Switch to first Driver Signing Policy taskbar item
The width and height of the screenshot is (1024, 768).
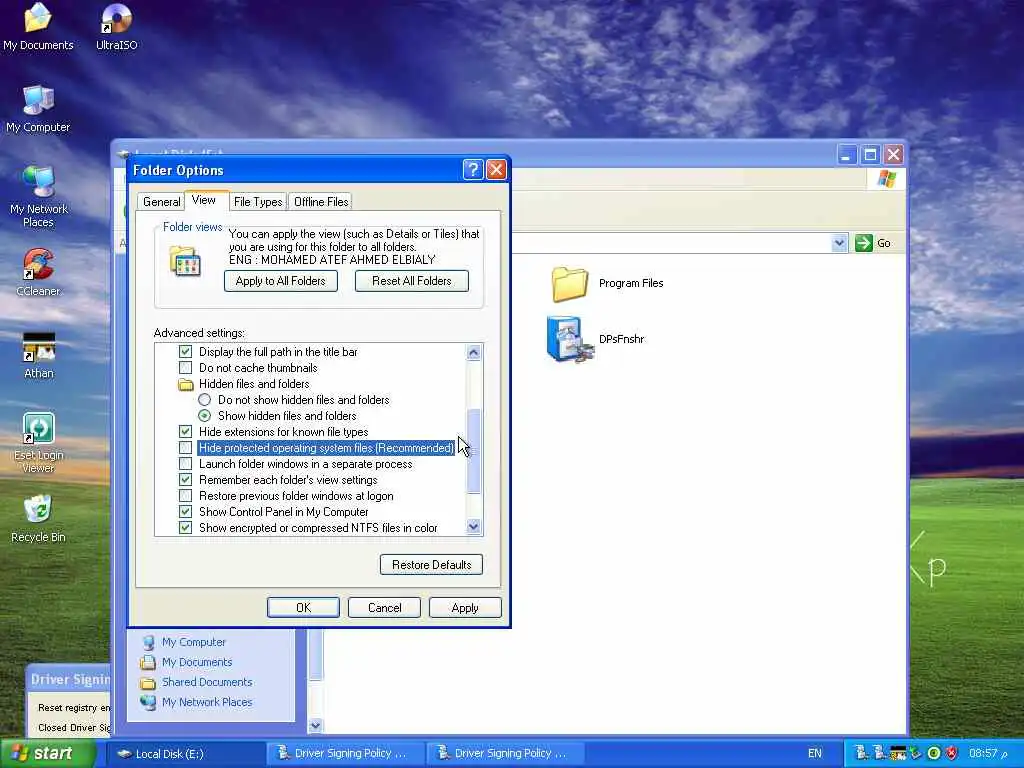[x=345, y=754]
